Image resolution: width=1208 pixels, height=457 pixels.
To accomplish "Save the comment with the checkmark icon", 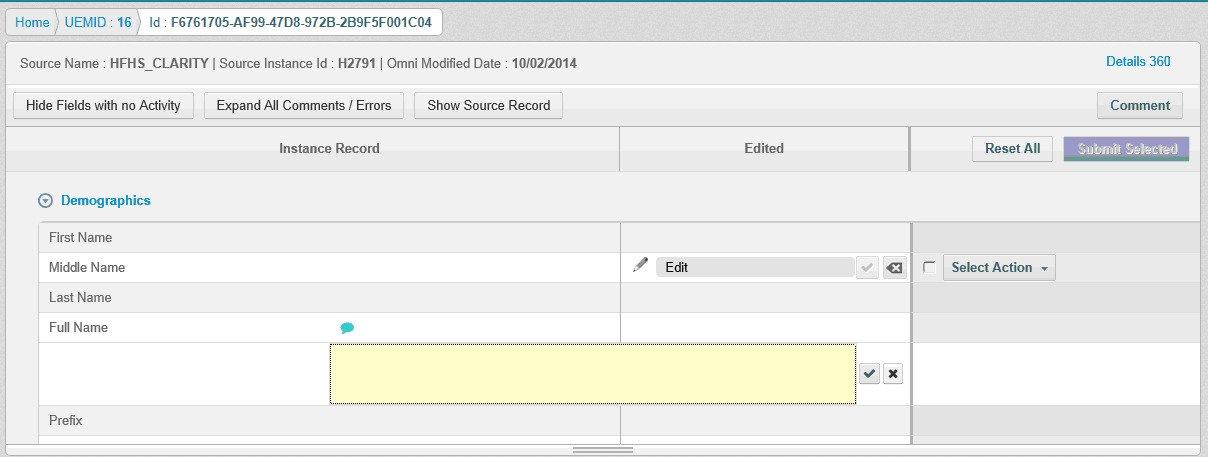I will [870, 374].
